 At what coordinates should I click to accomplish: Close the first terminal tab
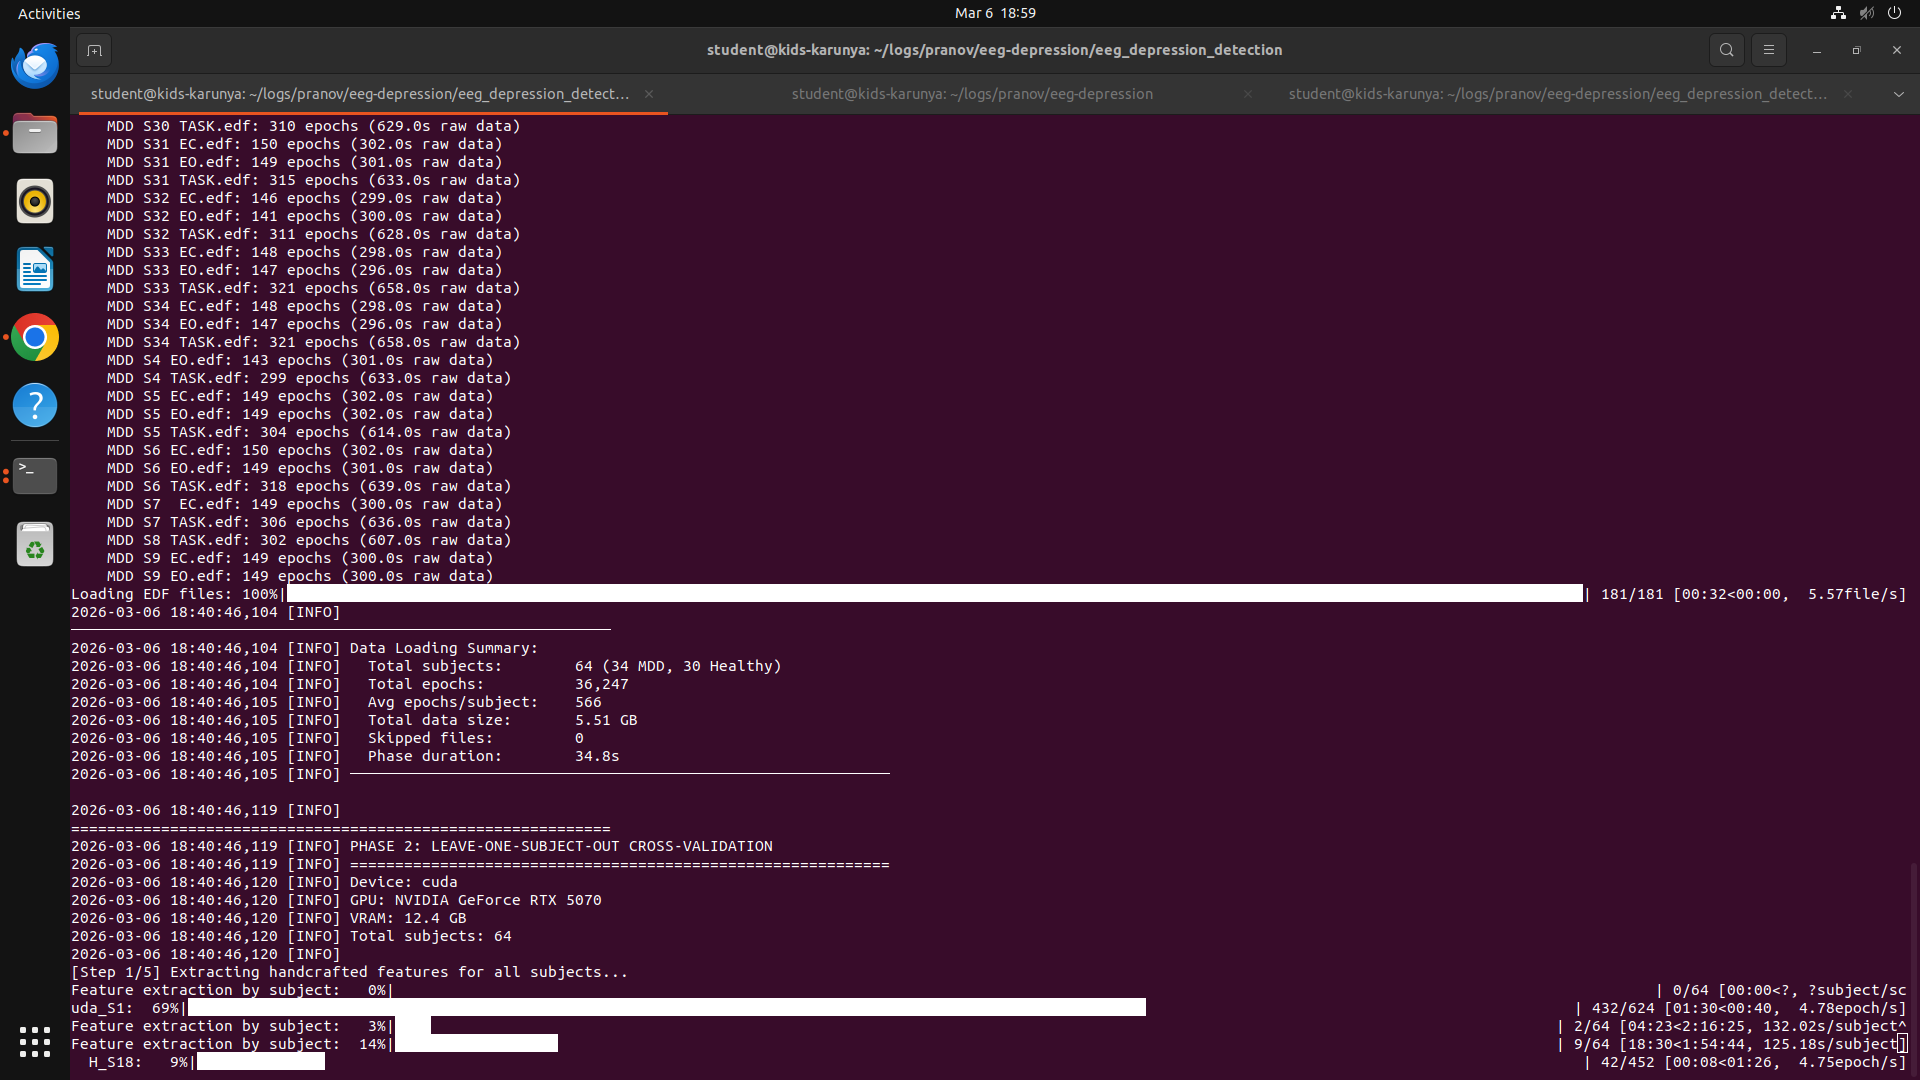pyautogui.click(x=649, y=94)
